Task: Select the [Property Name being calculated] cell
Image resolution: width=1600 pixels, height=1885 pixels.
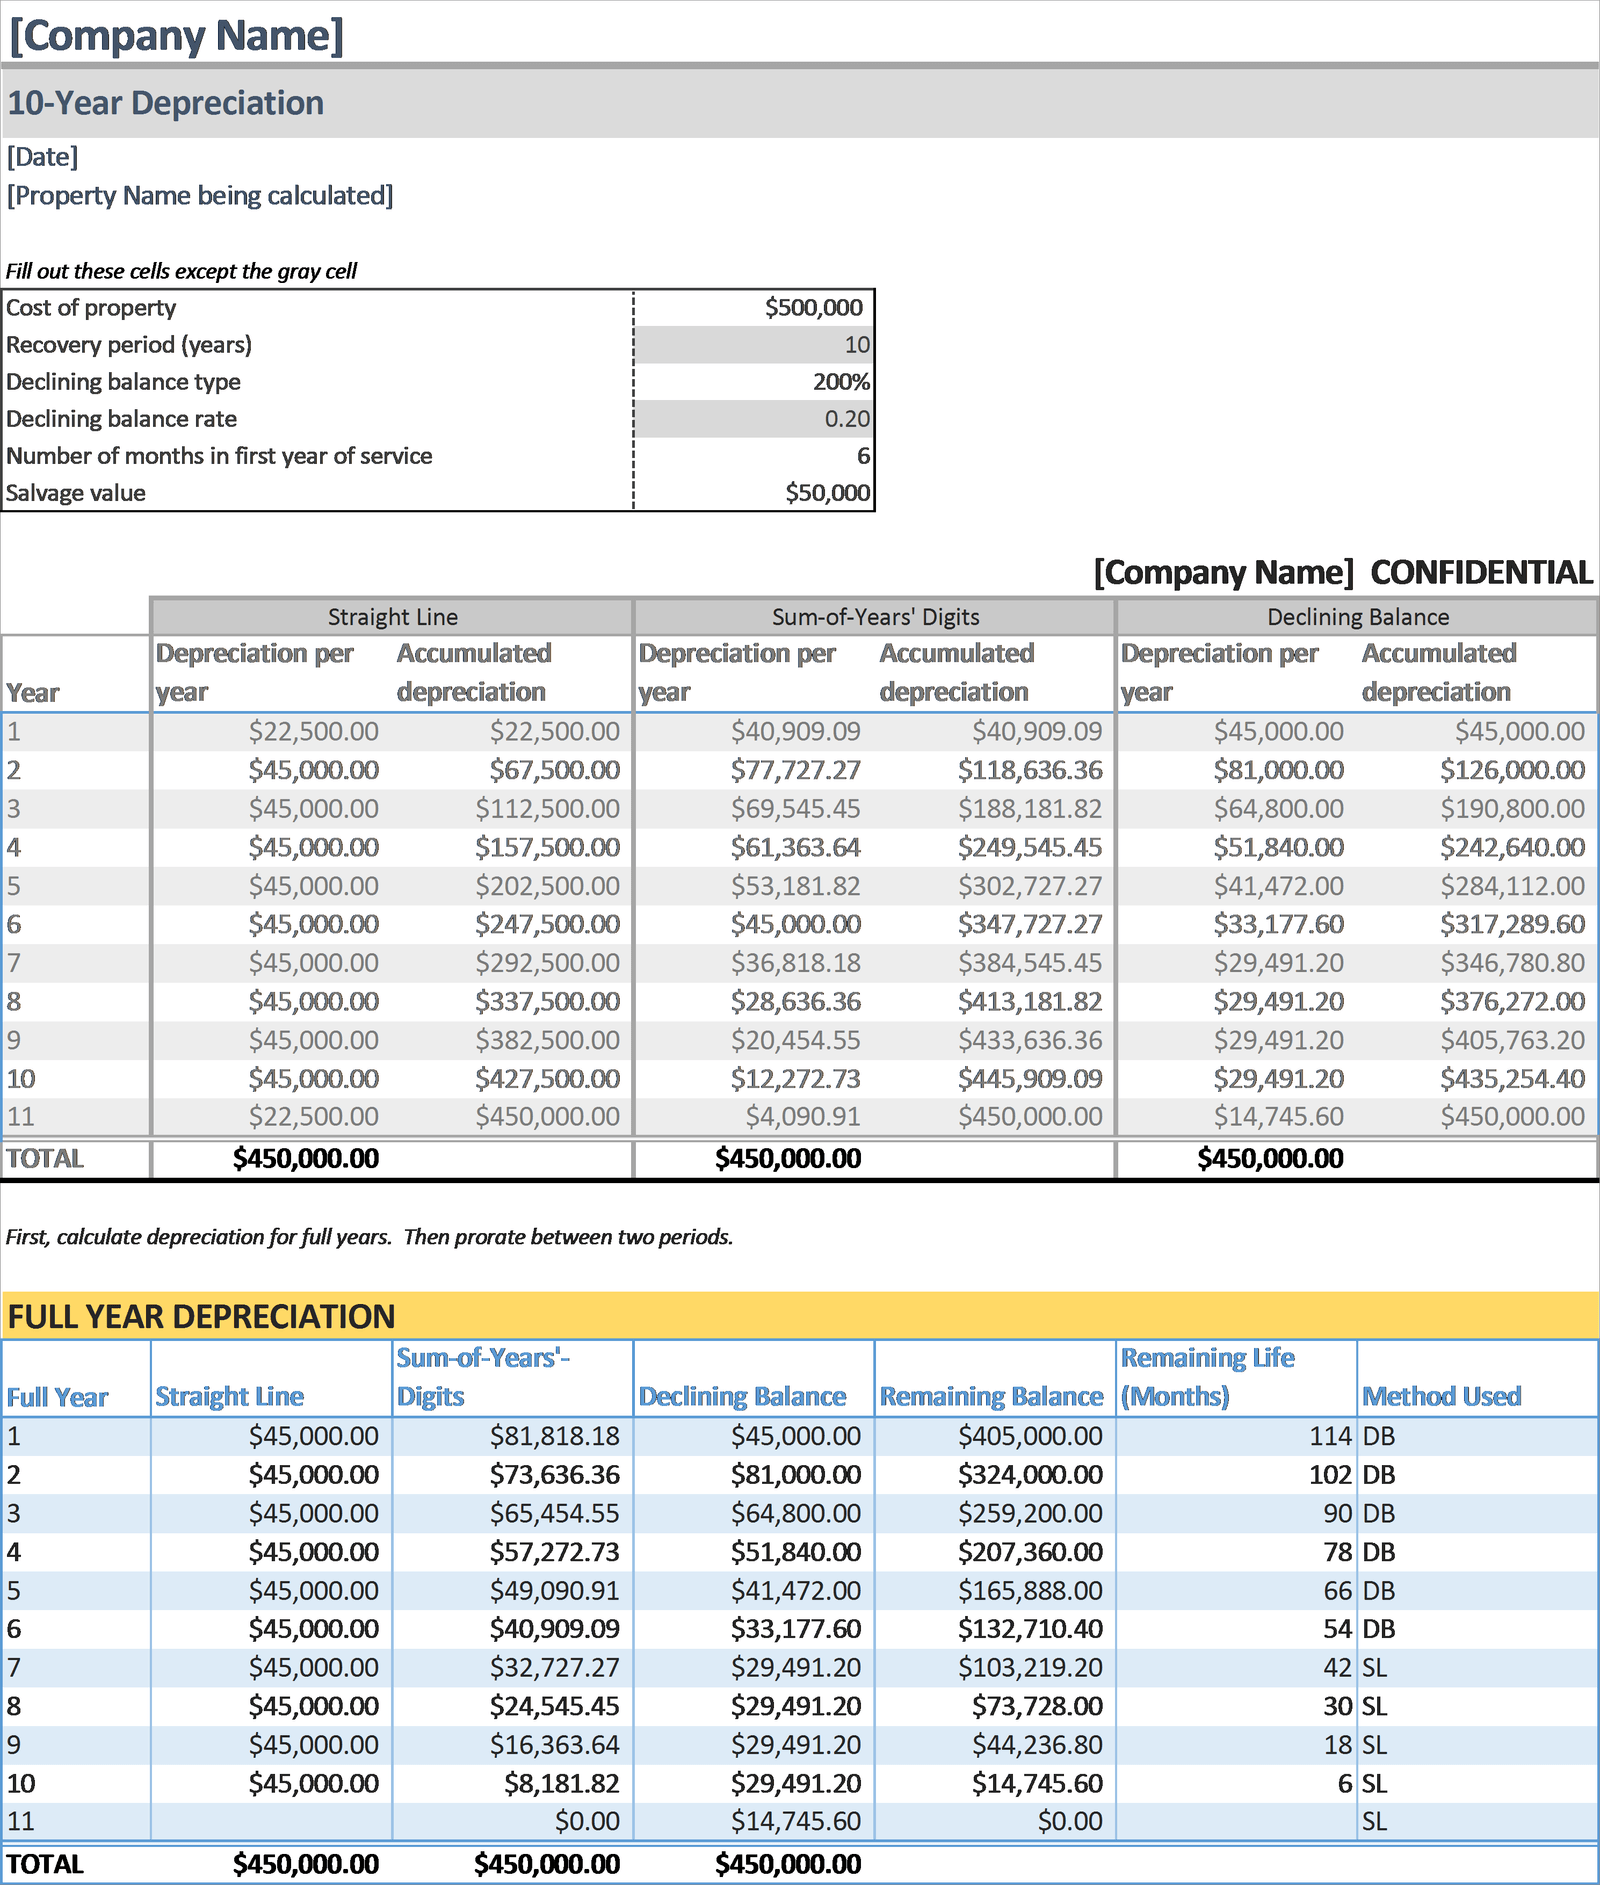Action: (x=200, y=195)
